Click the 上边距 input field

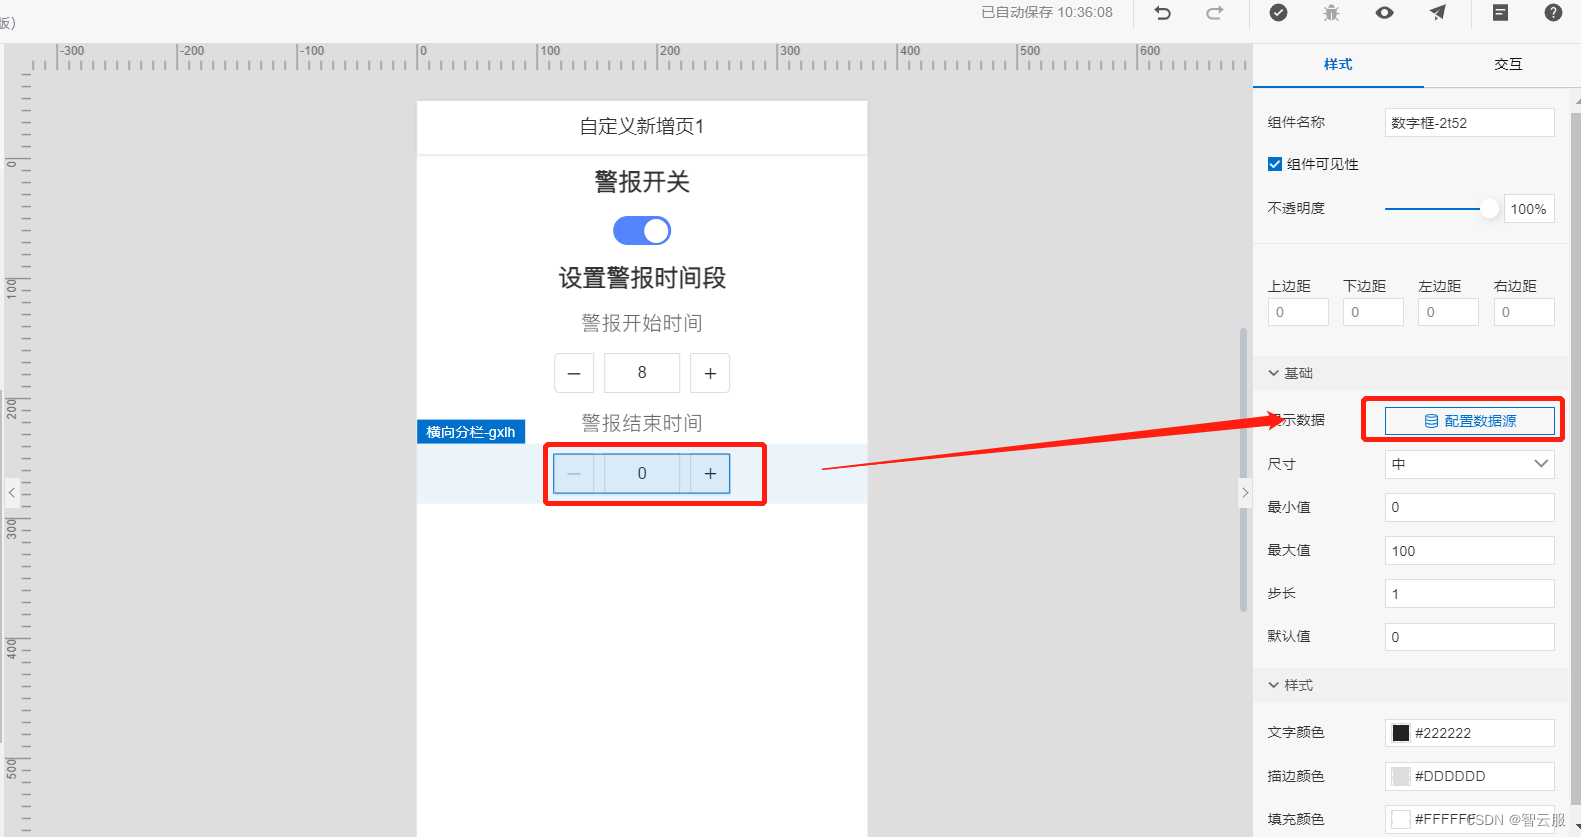tap(1298, 312)
